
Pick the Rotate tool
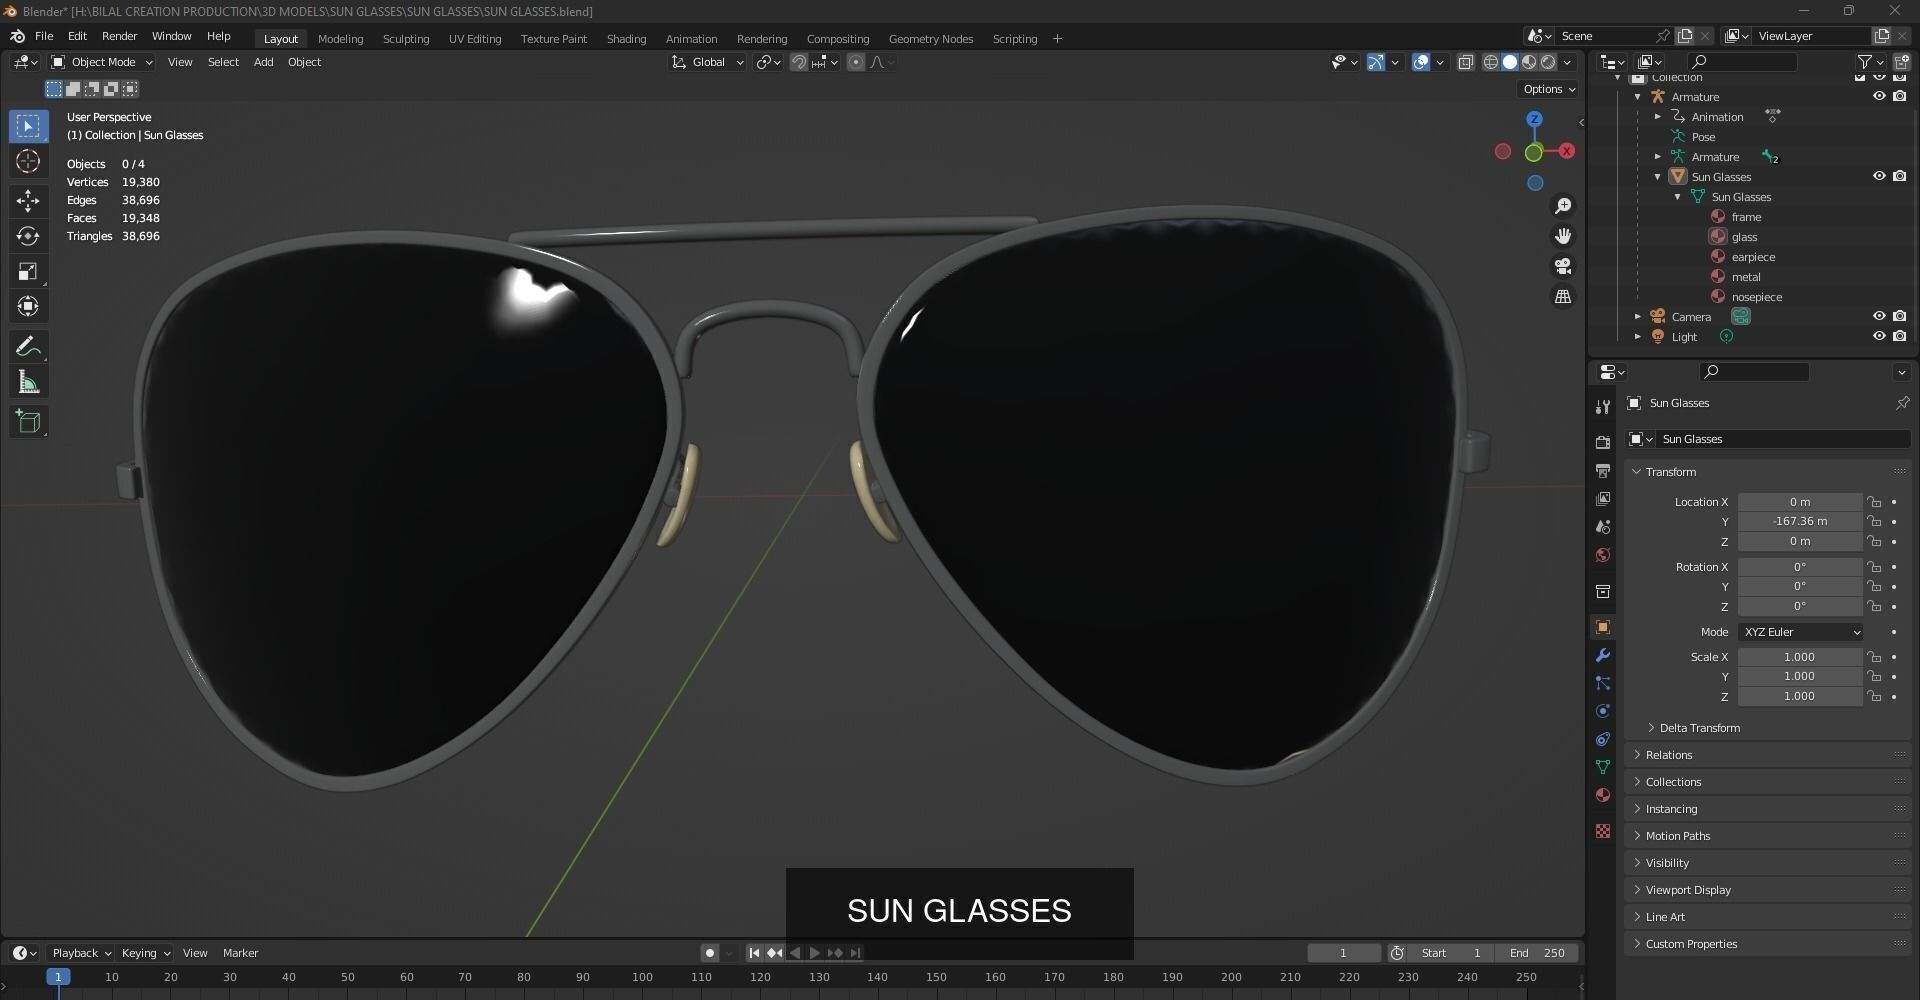(28, 236)
